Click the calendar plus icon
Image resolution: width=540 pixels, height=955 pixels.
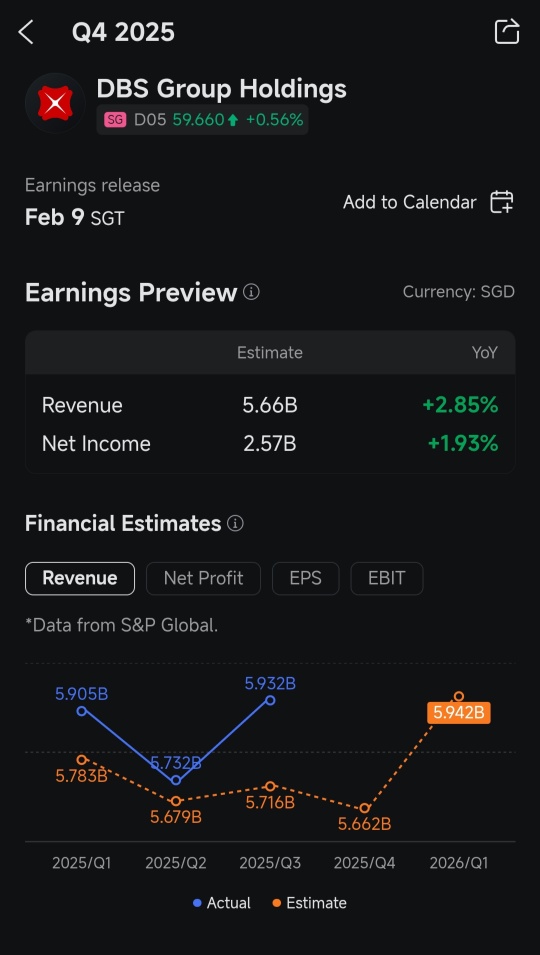click(x=502, y=202)
